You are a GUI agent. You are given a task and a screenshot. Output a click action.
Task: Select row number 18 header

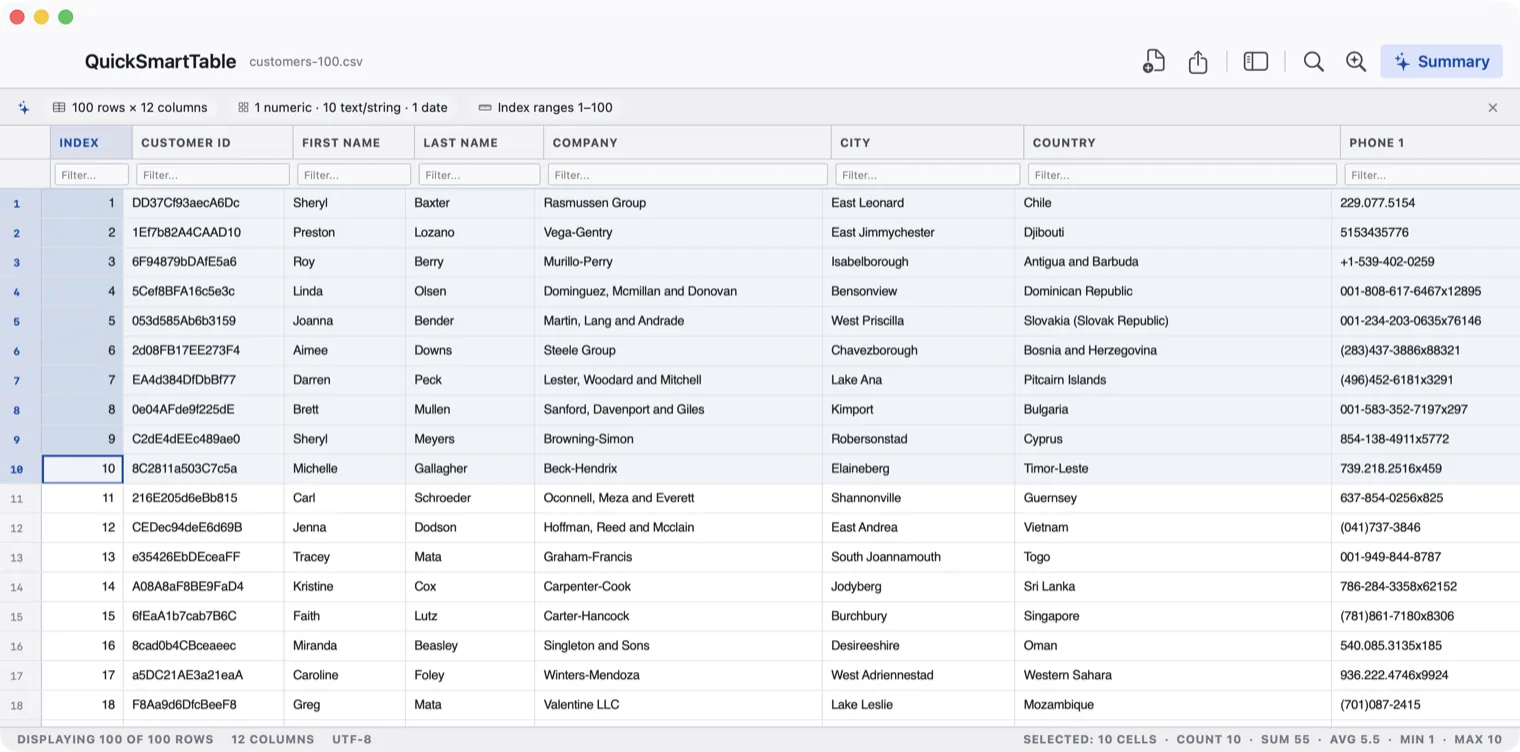(20, 704)
